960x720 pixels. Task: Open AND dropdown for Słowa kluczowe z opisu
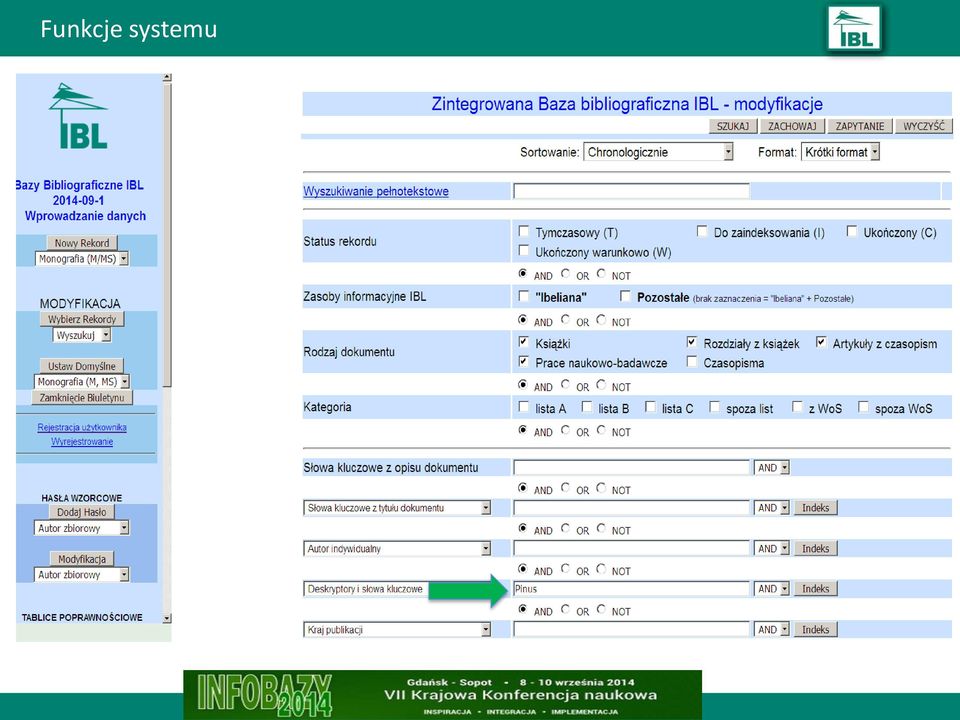[771, 468]
